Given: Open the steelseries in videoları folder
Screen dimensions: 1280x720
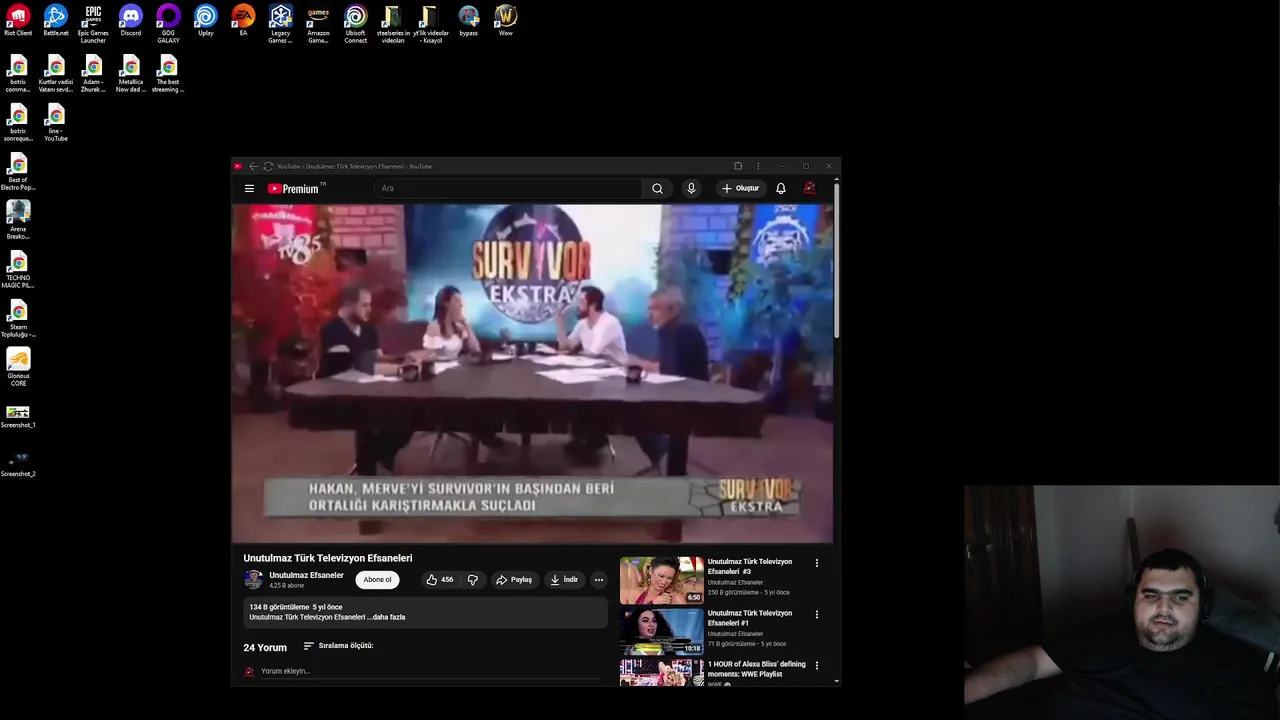Looking at the screenshot, I should (393, 24).
